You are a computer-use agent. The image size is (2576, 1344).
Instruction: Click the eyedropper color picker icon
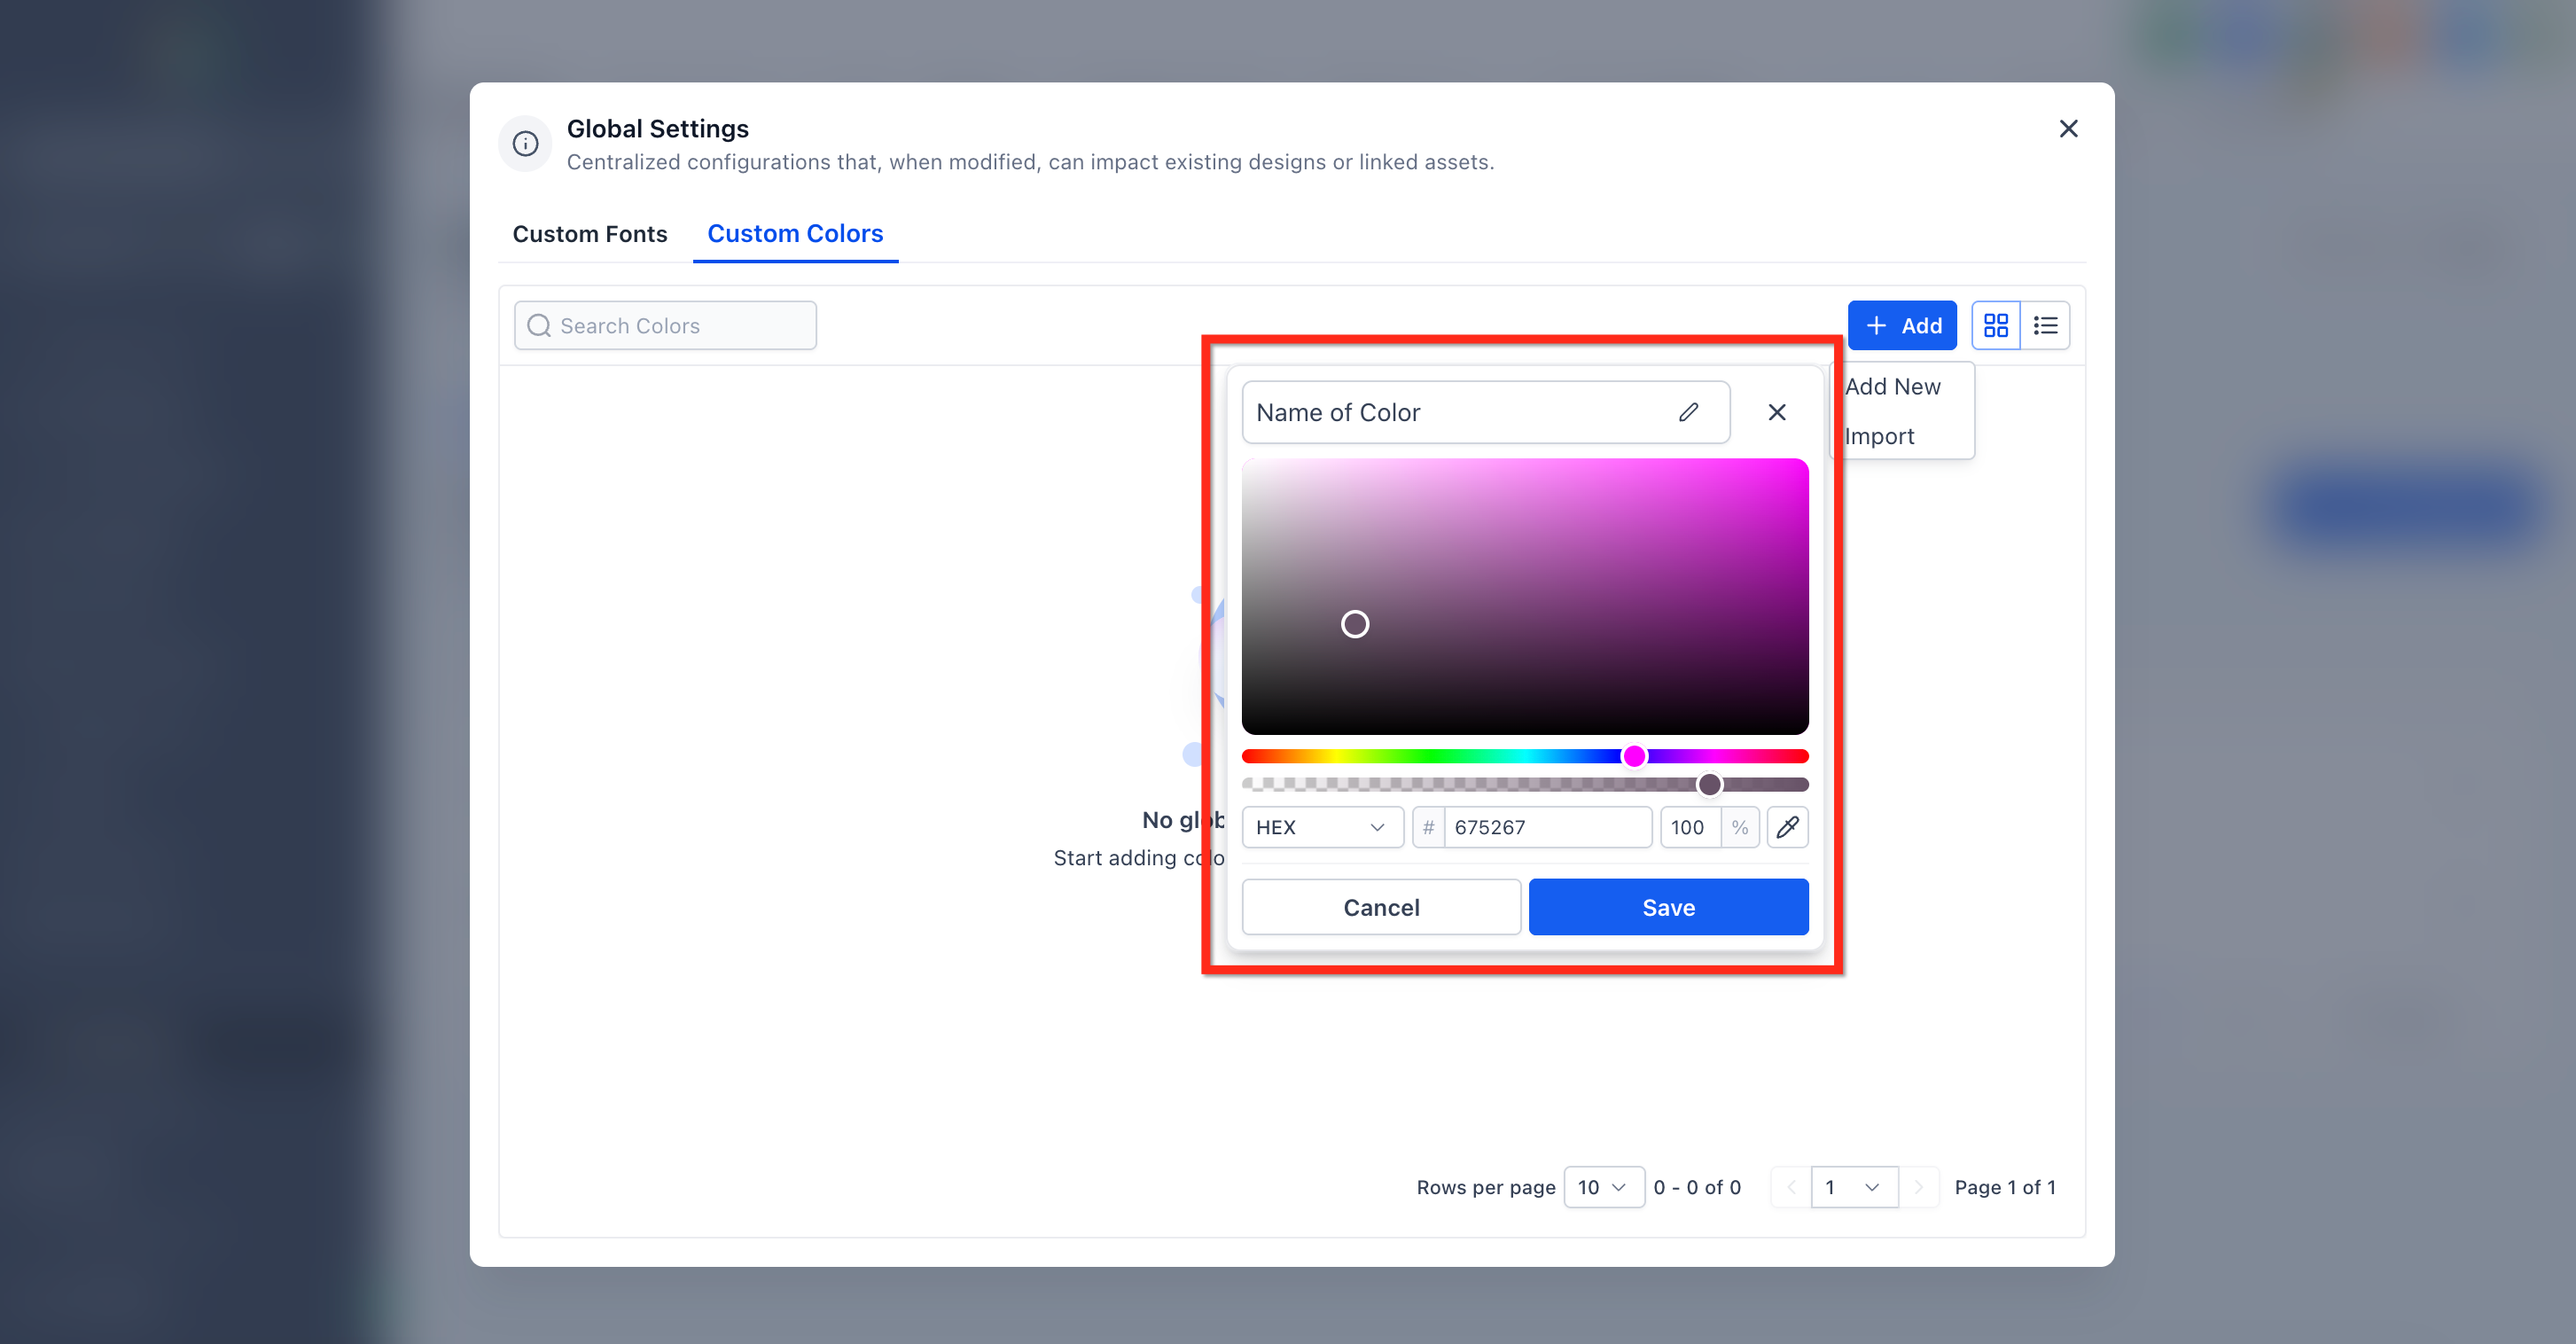coord(1786,827)
